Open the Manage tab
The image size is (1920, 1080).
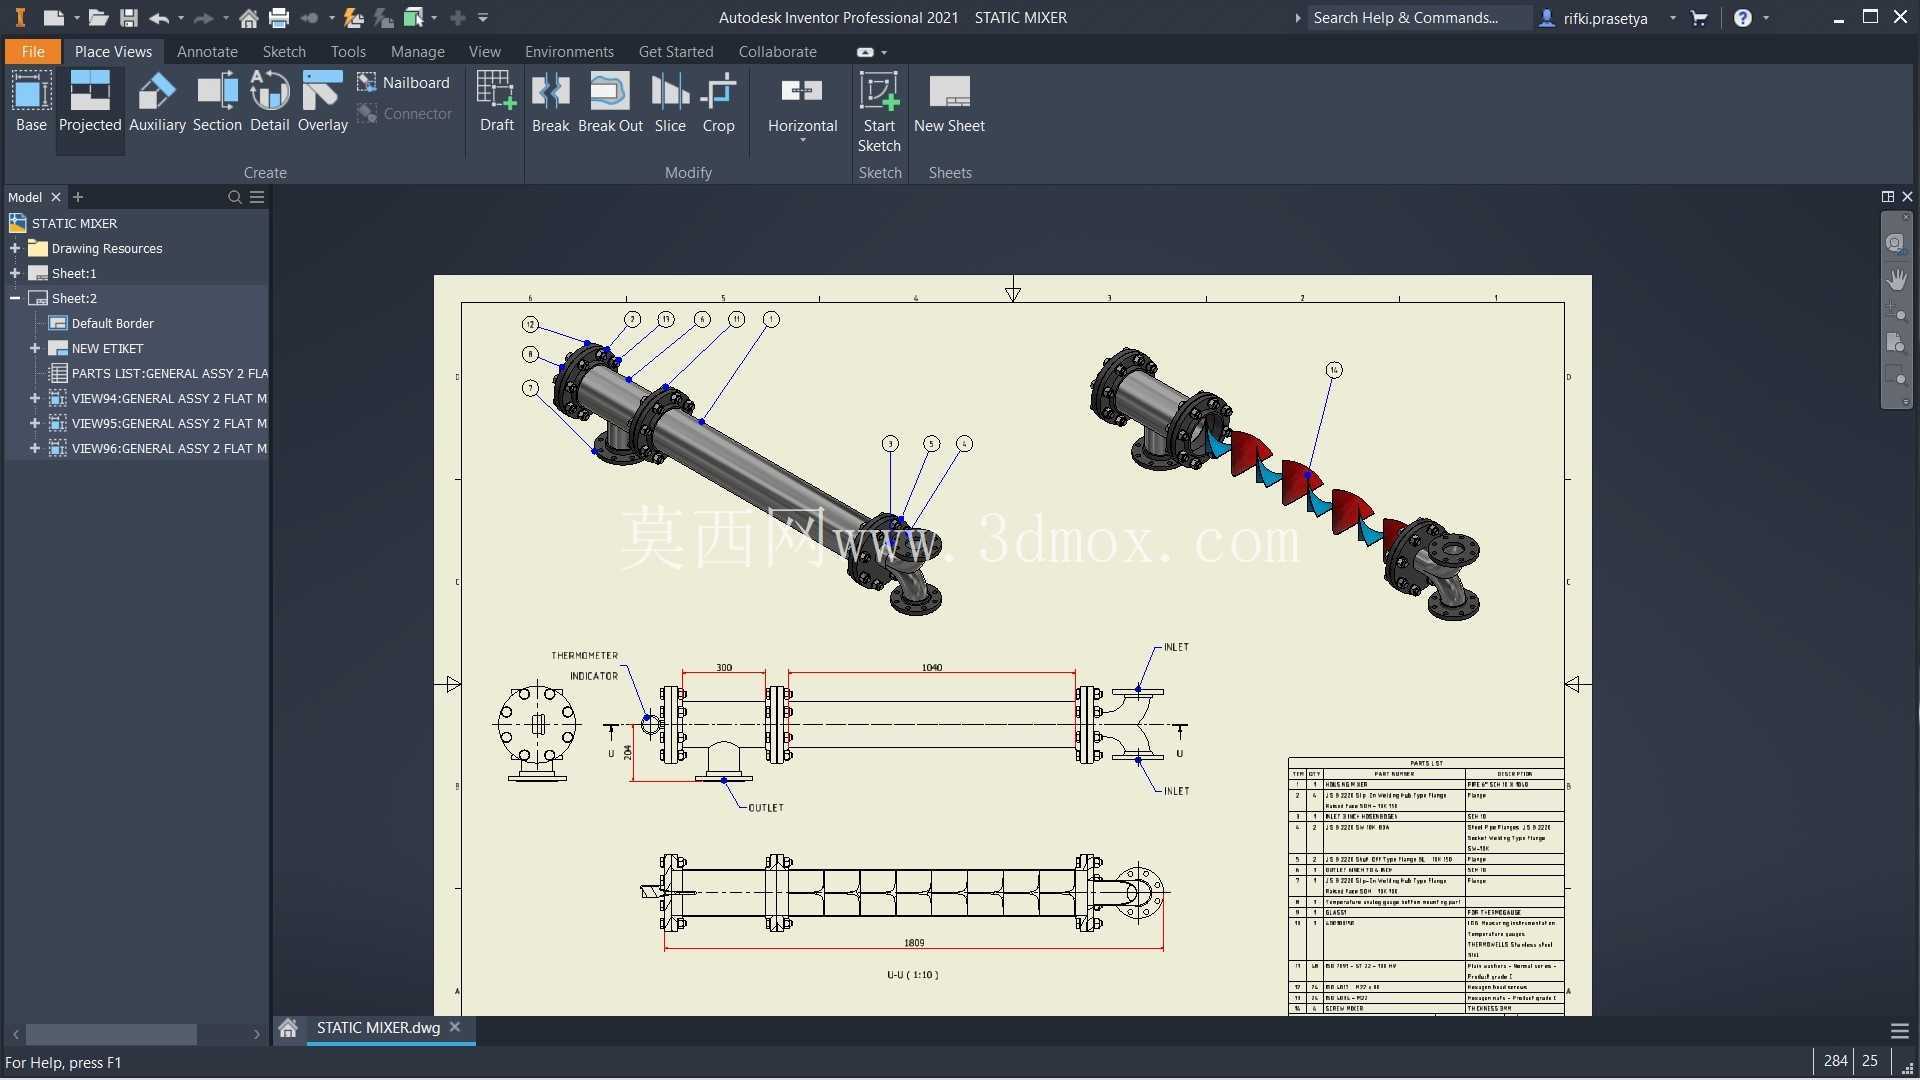(417, 51)
